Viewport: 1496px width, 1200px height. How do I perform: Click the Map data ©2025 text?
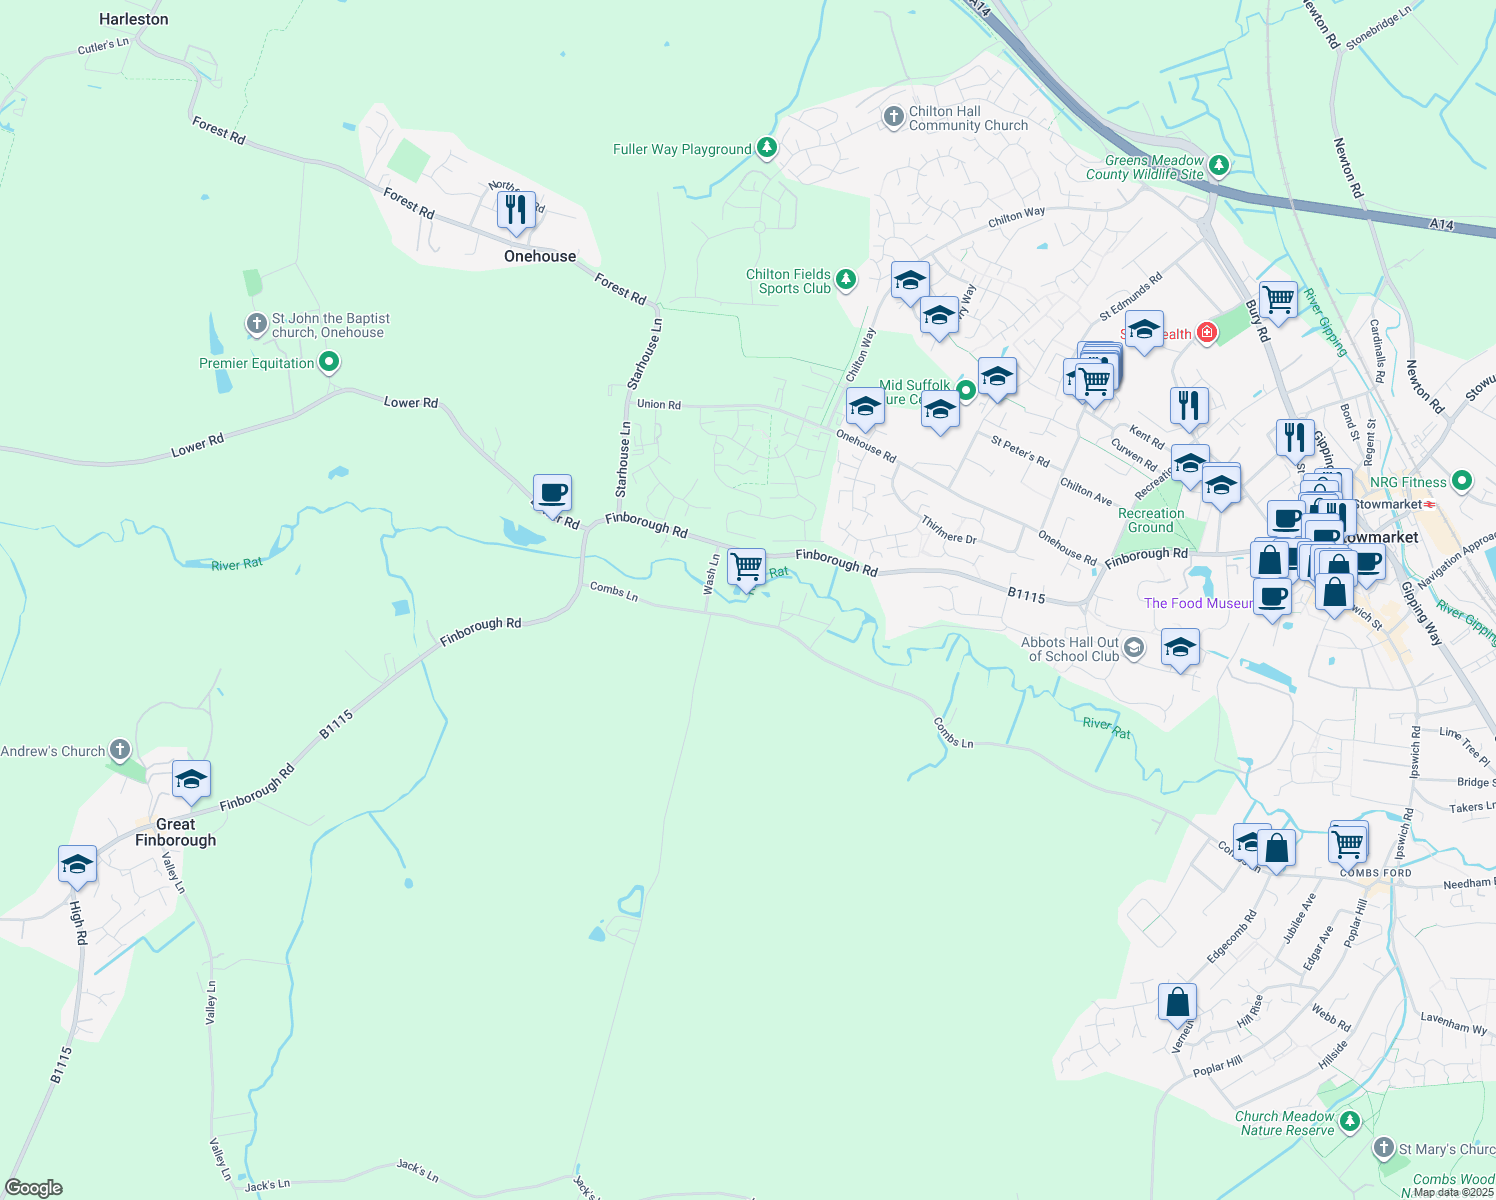coord(1454,1192)
